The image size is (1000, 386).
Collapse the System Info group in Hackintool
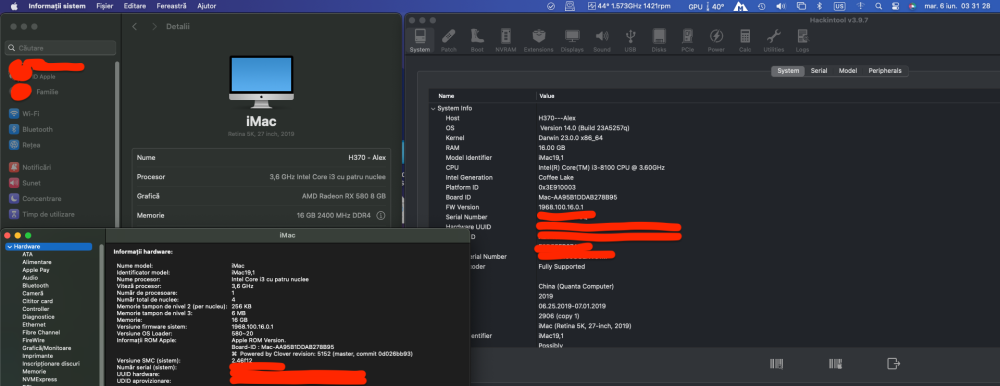[434, 108]
